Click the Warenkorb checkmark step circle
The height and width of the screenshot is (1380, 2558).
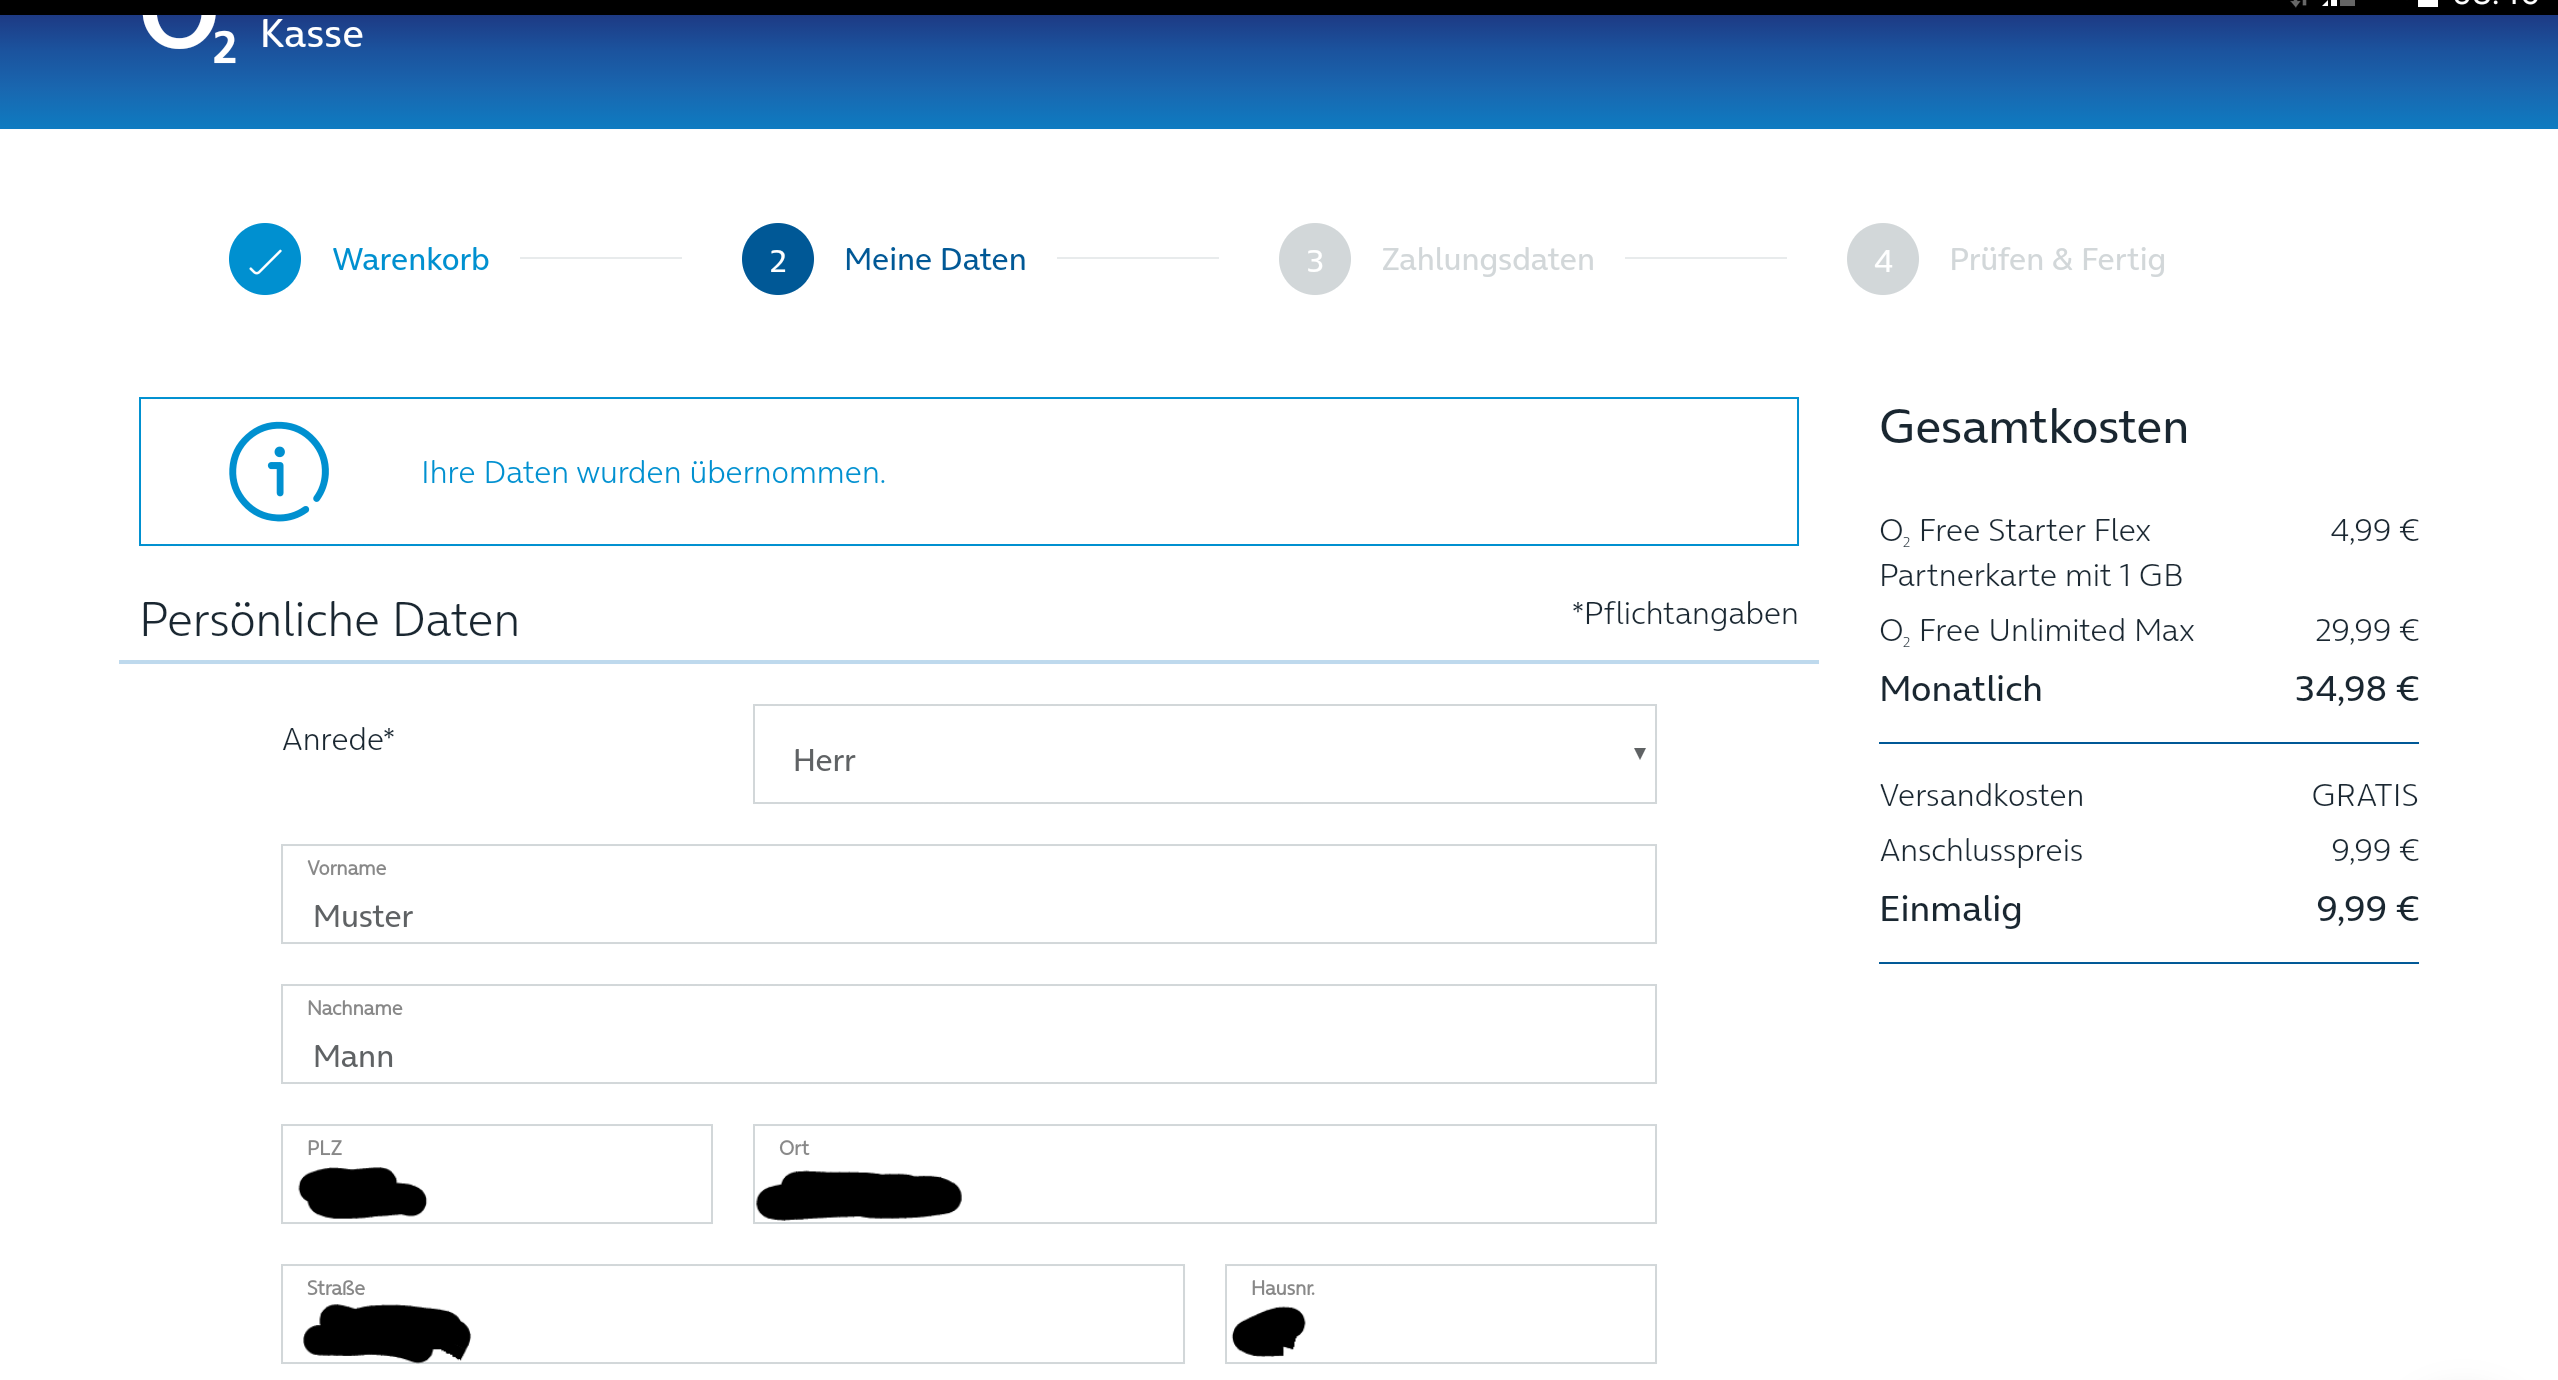[265, 259]
